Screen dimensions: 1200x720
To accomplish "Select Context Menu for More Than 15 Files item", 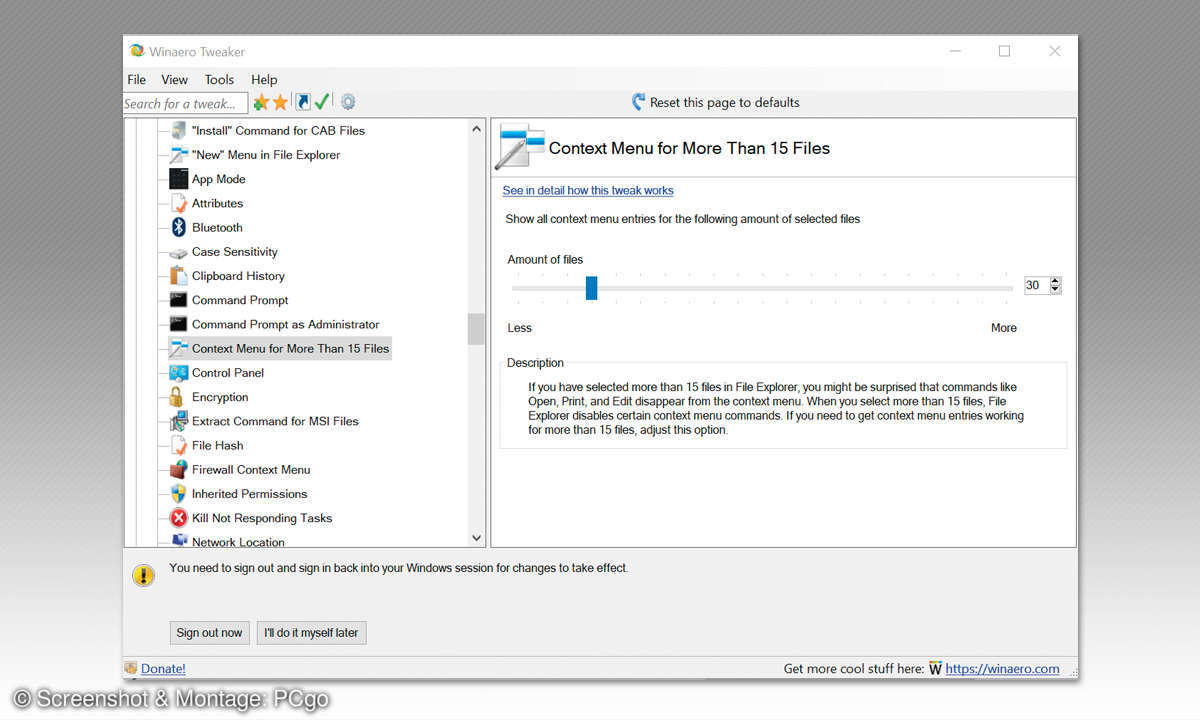I will (x=290, y=348).
